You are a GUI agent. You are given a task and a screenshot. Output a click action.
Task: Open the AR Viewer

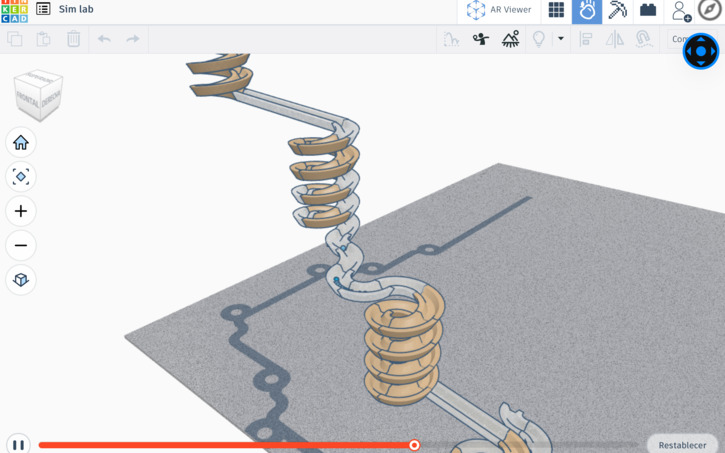click(x=499, y=10)
